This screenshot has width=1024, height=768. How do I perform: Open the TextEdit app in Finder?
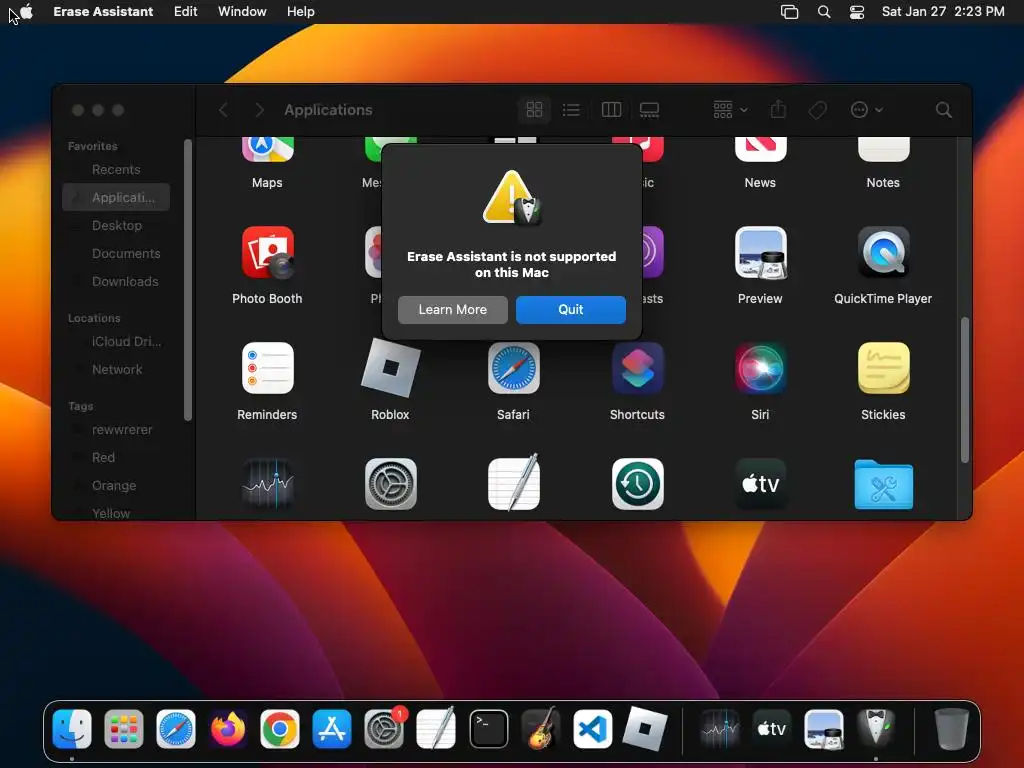pos(514,483)
